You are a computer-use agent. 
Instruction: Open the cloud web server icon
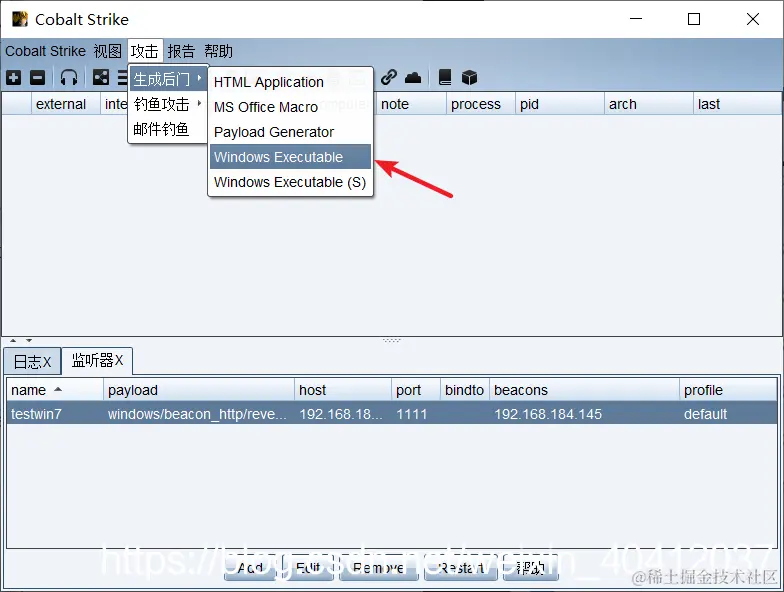tap(413, 78)
